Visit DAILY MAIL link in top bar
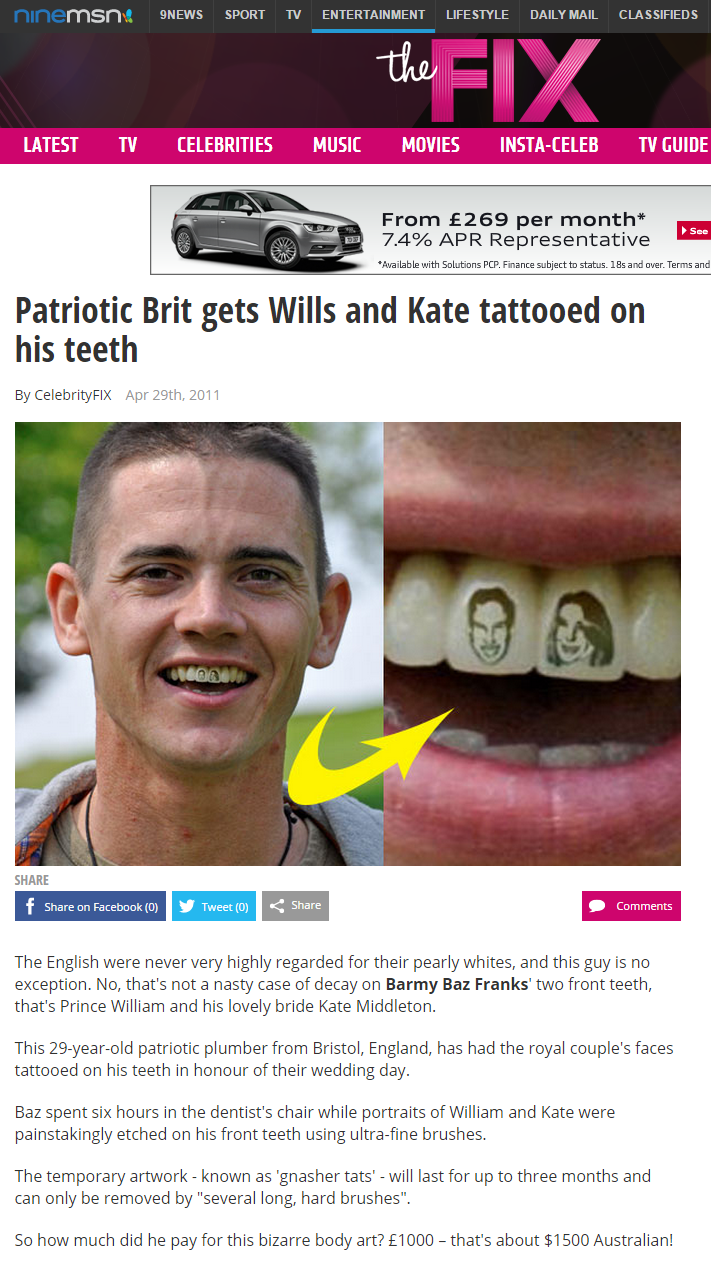711x1273 pixels. 564,15
